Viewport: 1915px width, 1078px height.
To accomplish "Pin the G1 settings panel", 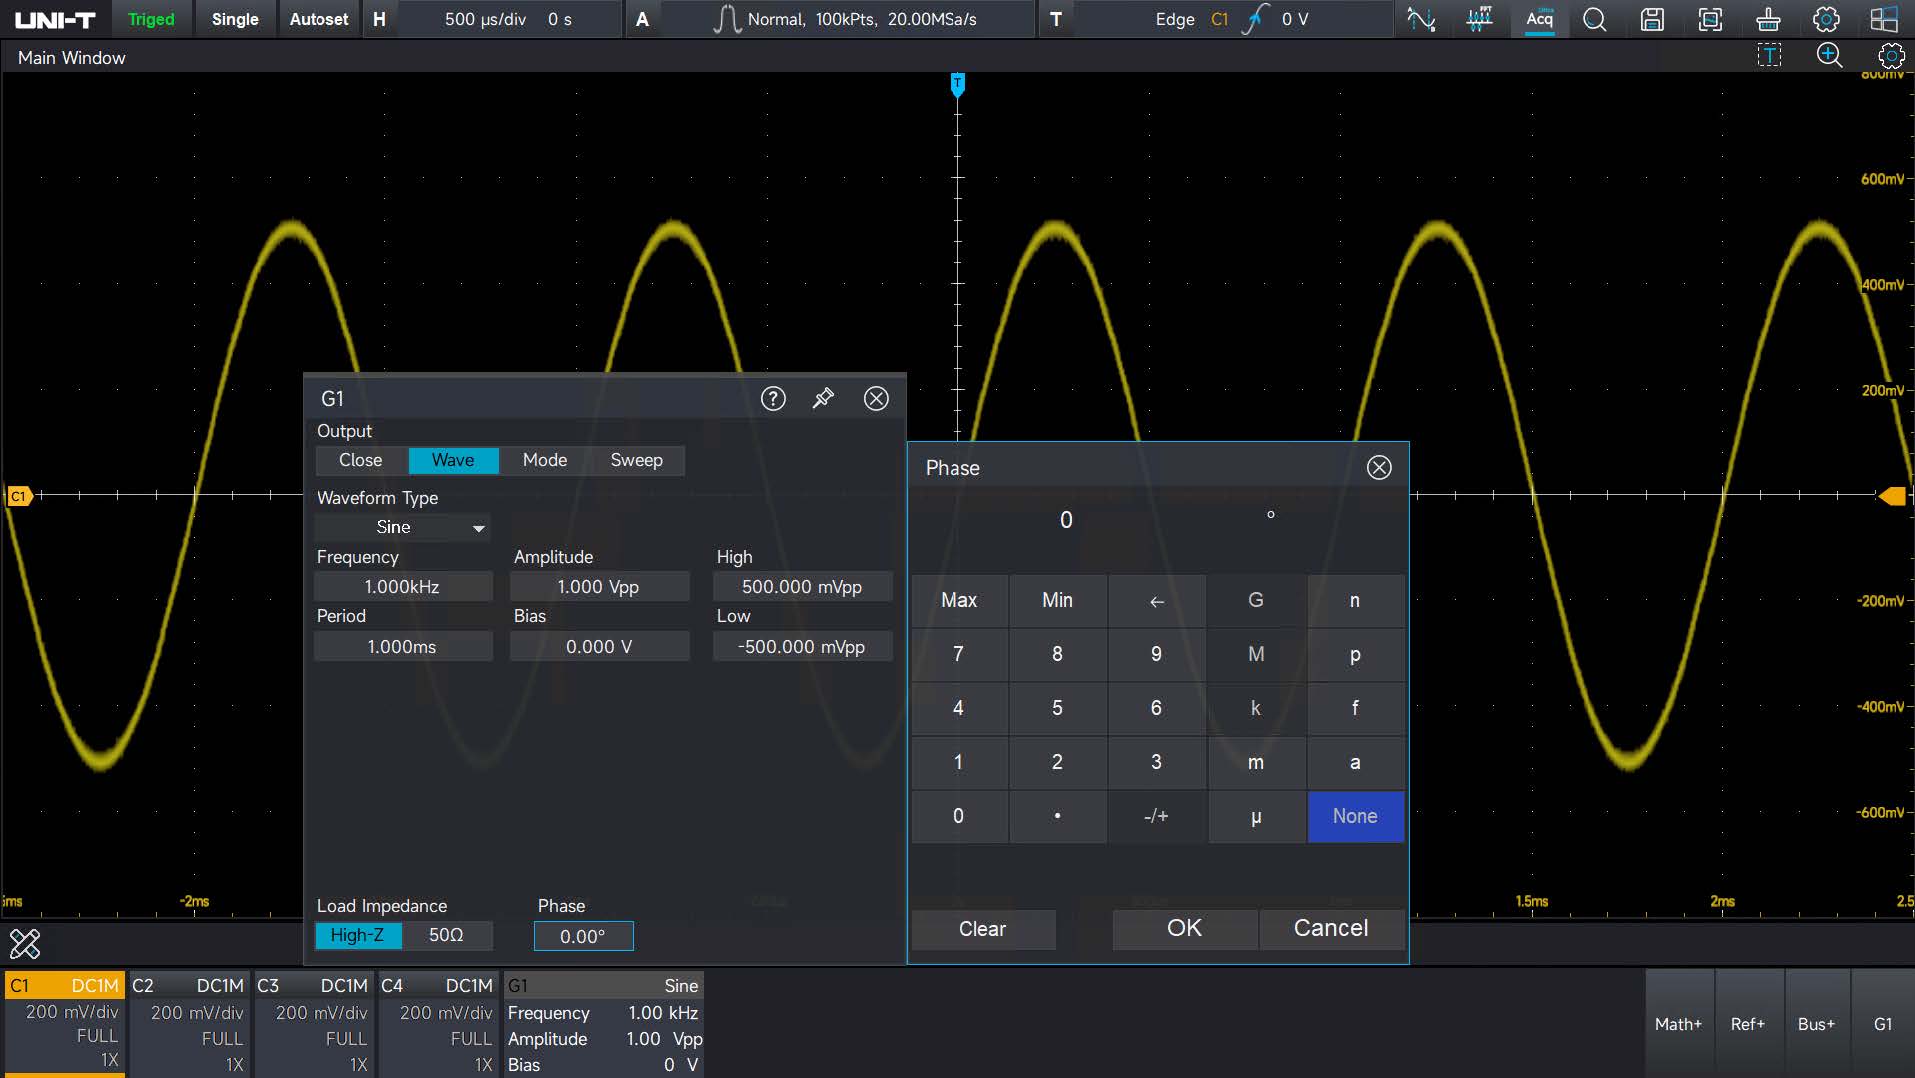I will (x=823, y=398).
